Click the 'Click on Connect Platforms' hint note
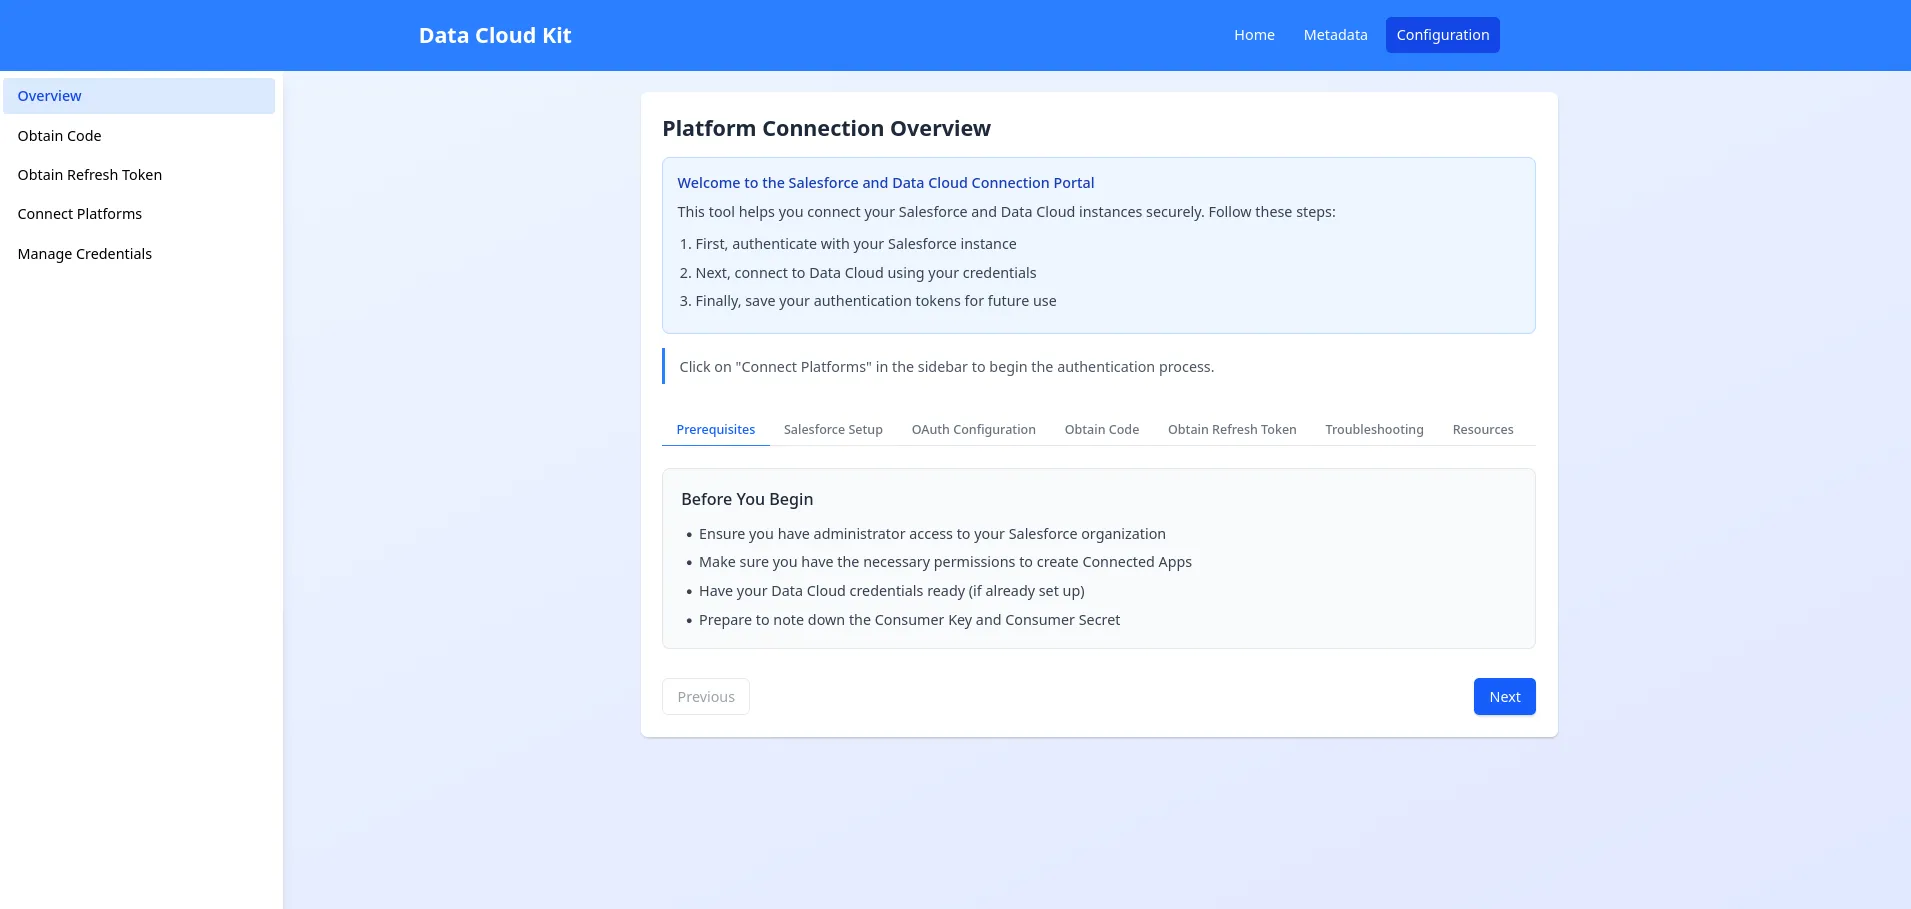Image resolution: width=1911 pixels, height=909 pixels. 947,367
